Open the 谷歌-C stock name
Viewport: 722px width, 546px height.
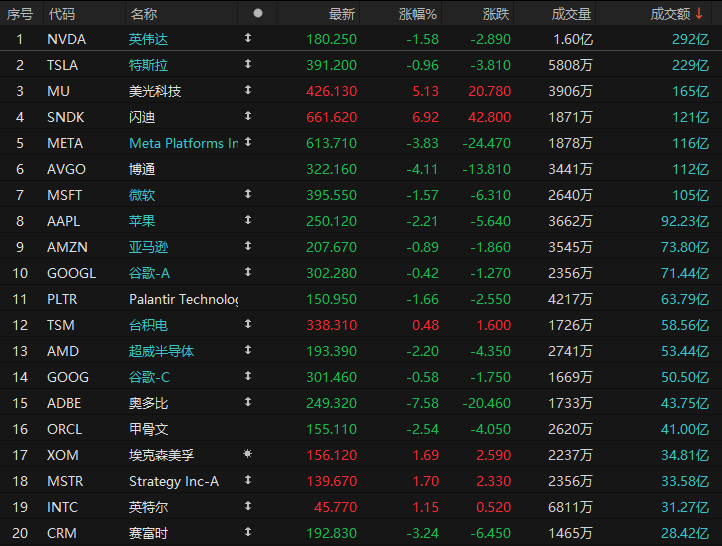(x=149, y=378)
